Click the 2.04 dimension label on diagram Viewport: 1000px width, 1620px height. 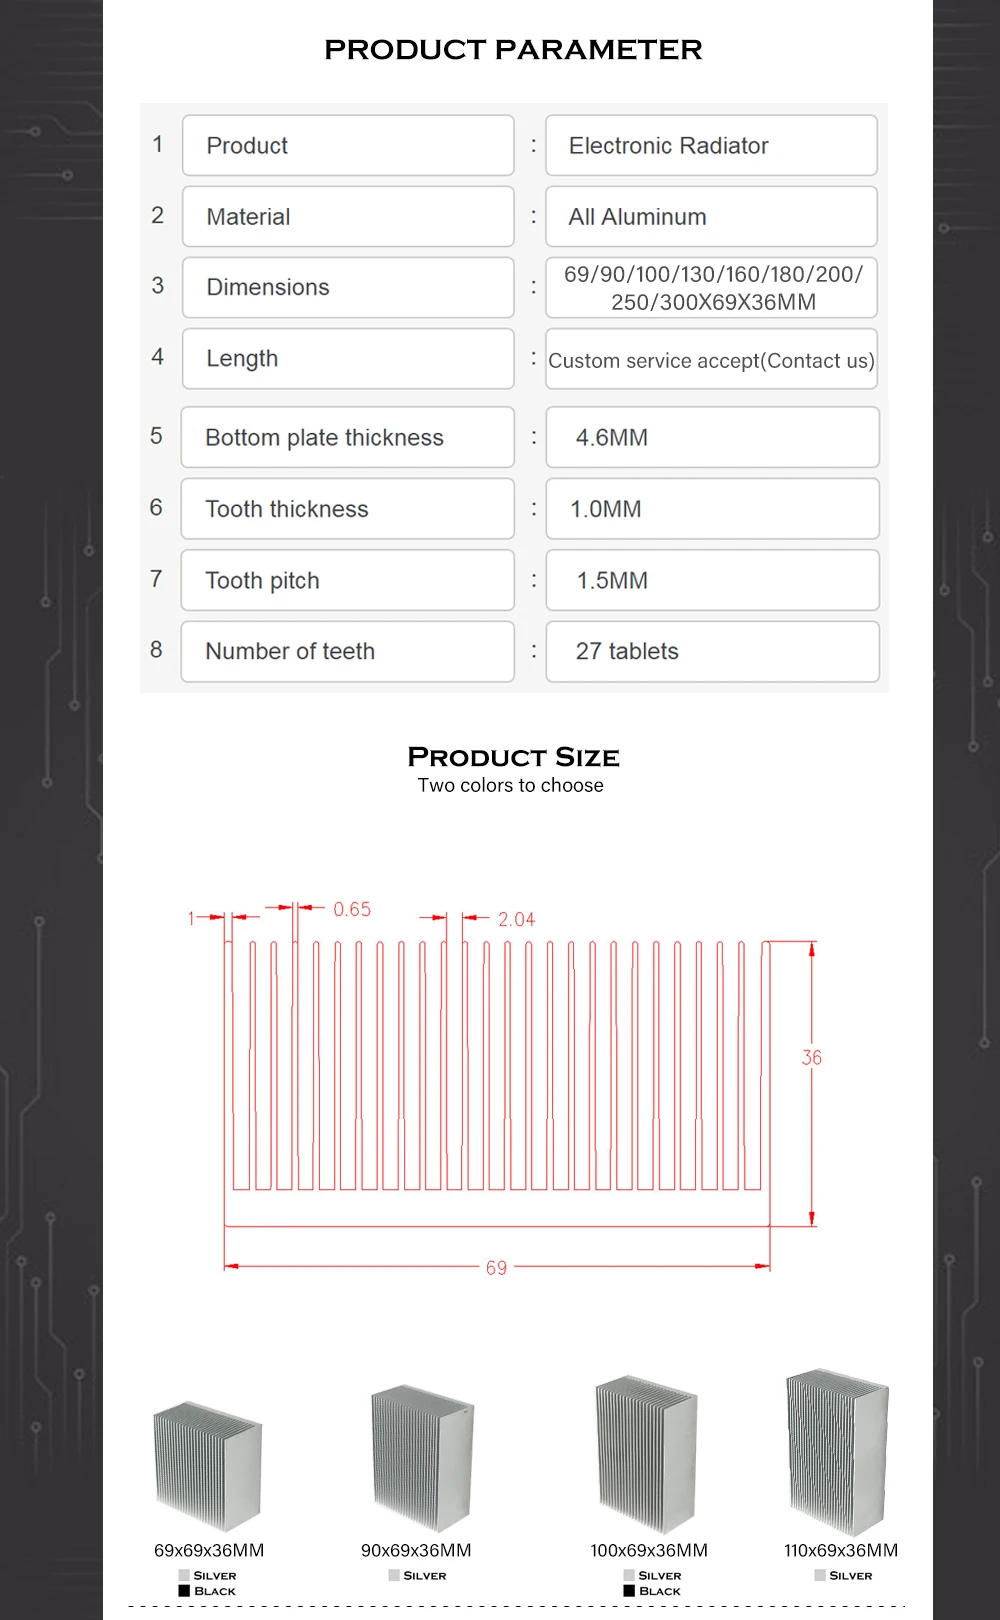(x=516, y=919)
